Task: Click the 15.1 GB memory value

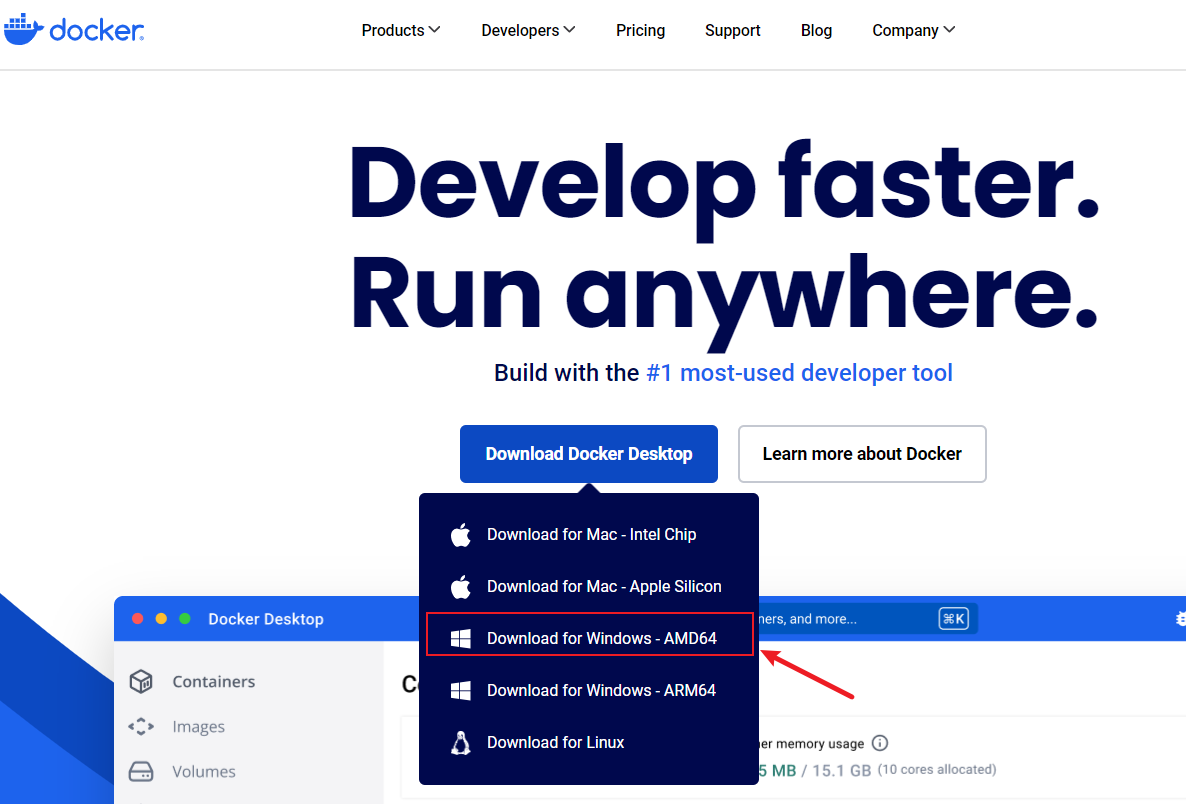Action: (x=841, y=770)
